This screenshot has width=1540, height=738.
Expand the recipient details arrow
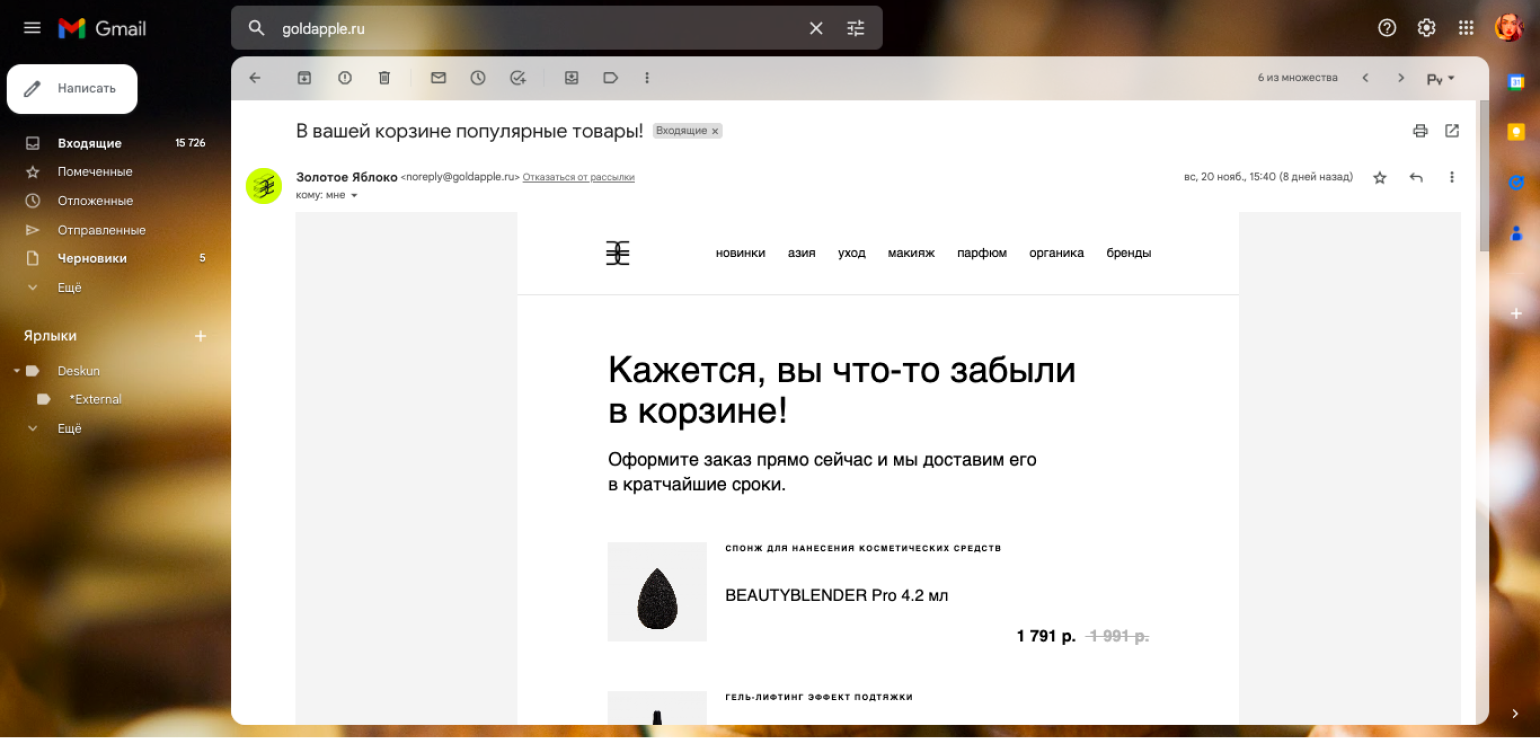(354, 196)
